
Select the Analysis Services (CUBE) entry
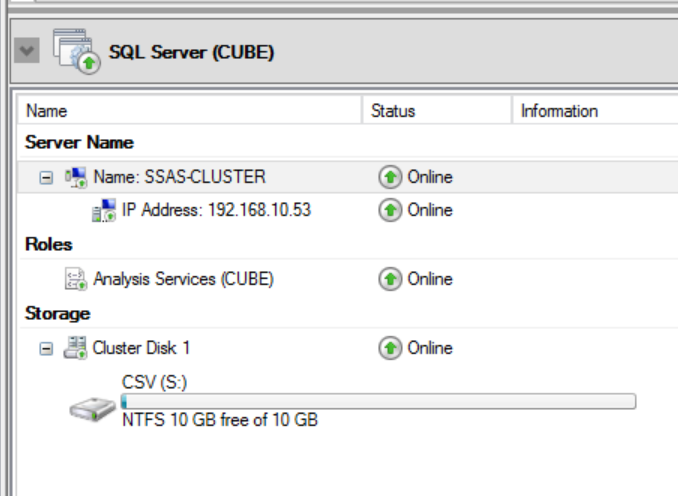coord(183,279)
